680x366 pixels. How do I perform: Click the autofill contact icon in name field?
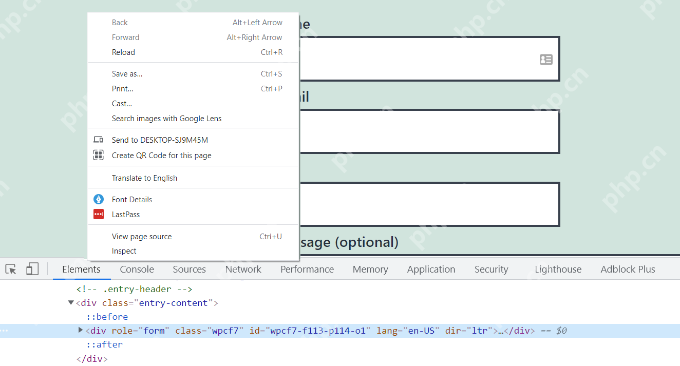tap(546, 59)
